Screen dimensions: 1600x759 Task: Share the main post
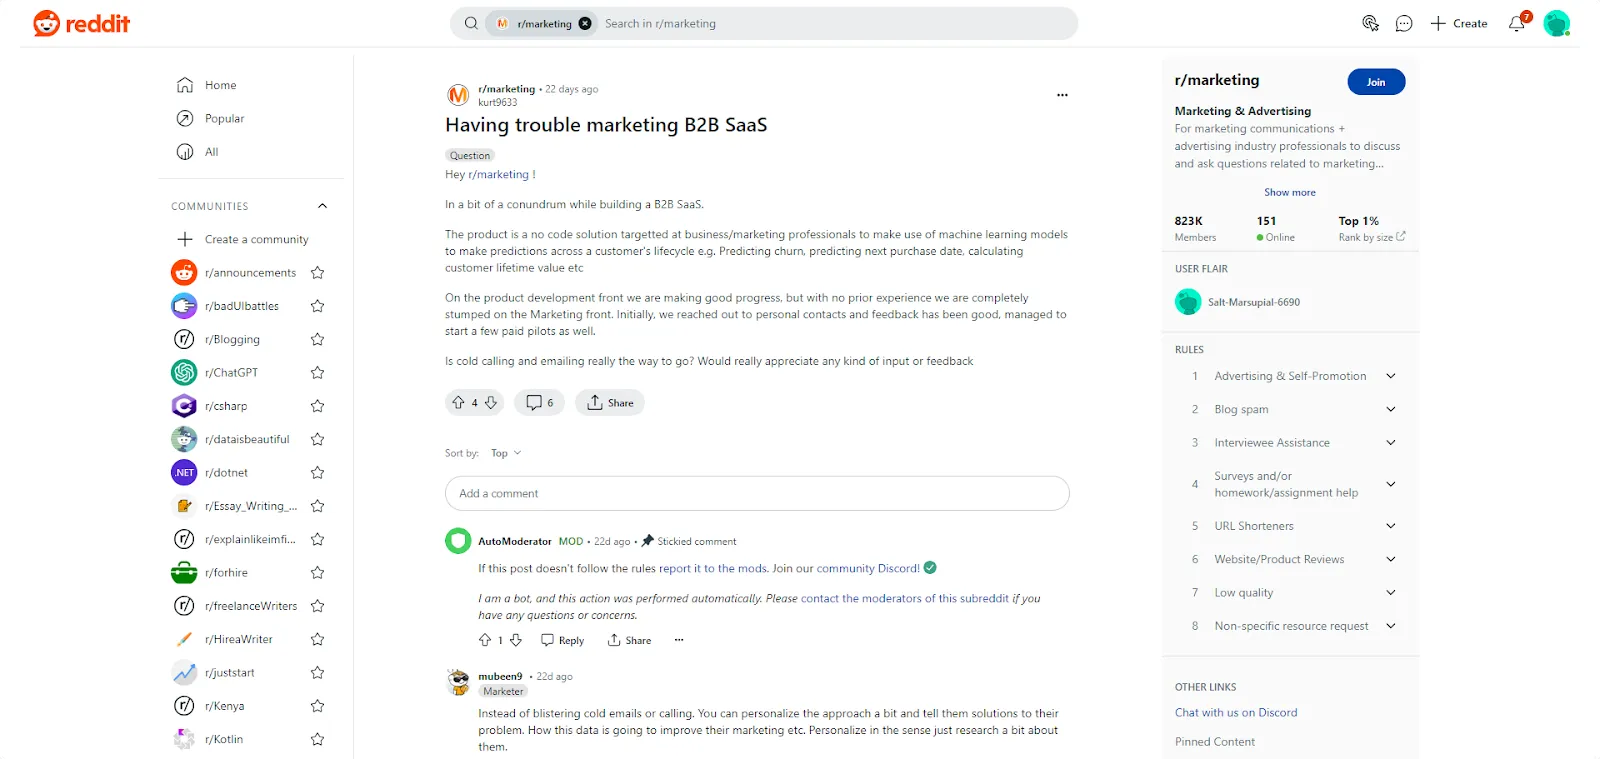[610, 402]
